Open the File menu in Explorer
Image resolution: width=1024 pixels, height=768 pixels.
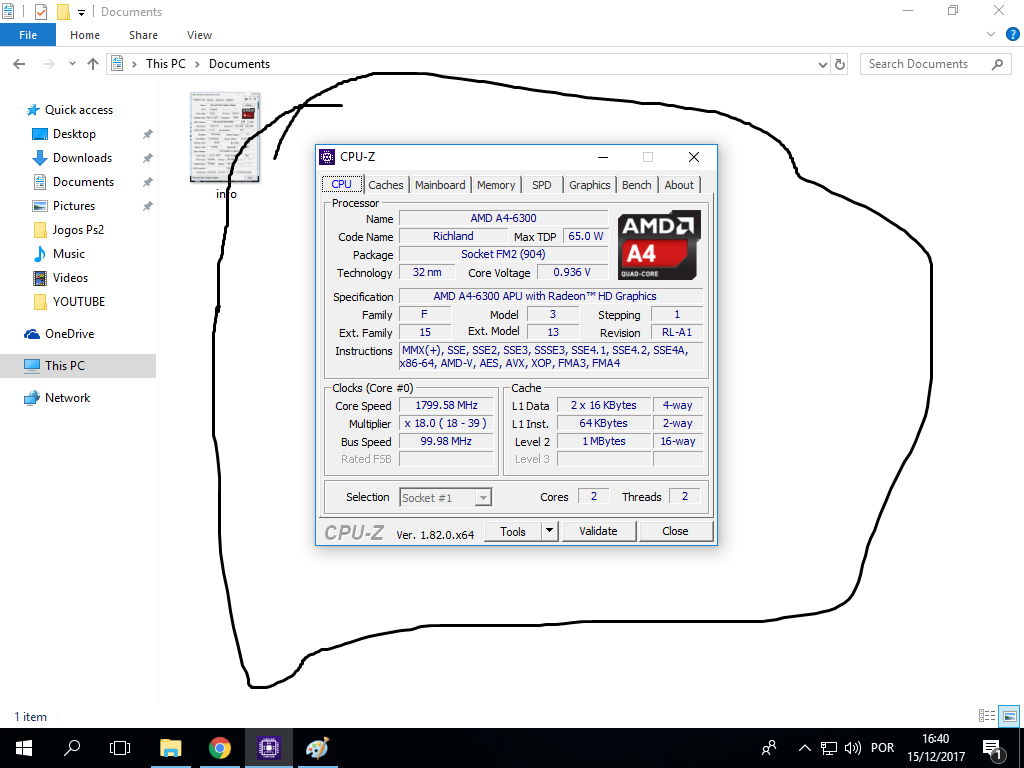click(x=28, y=35)
